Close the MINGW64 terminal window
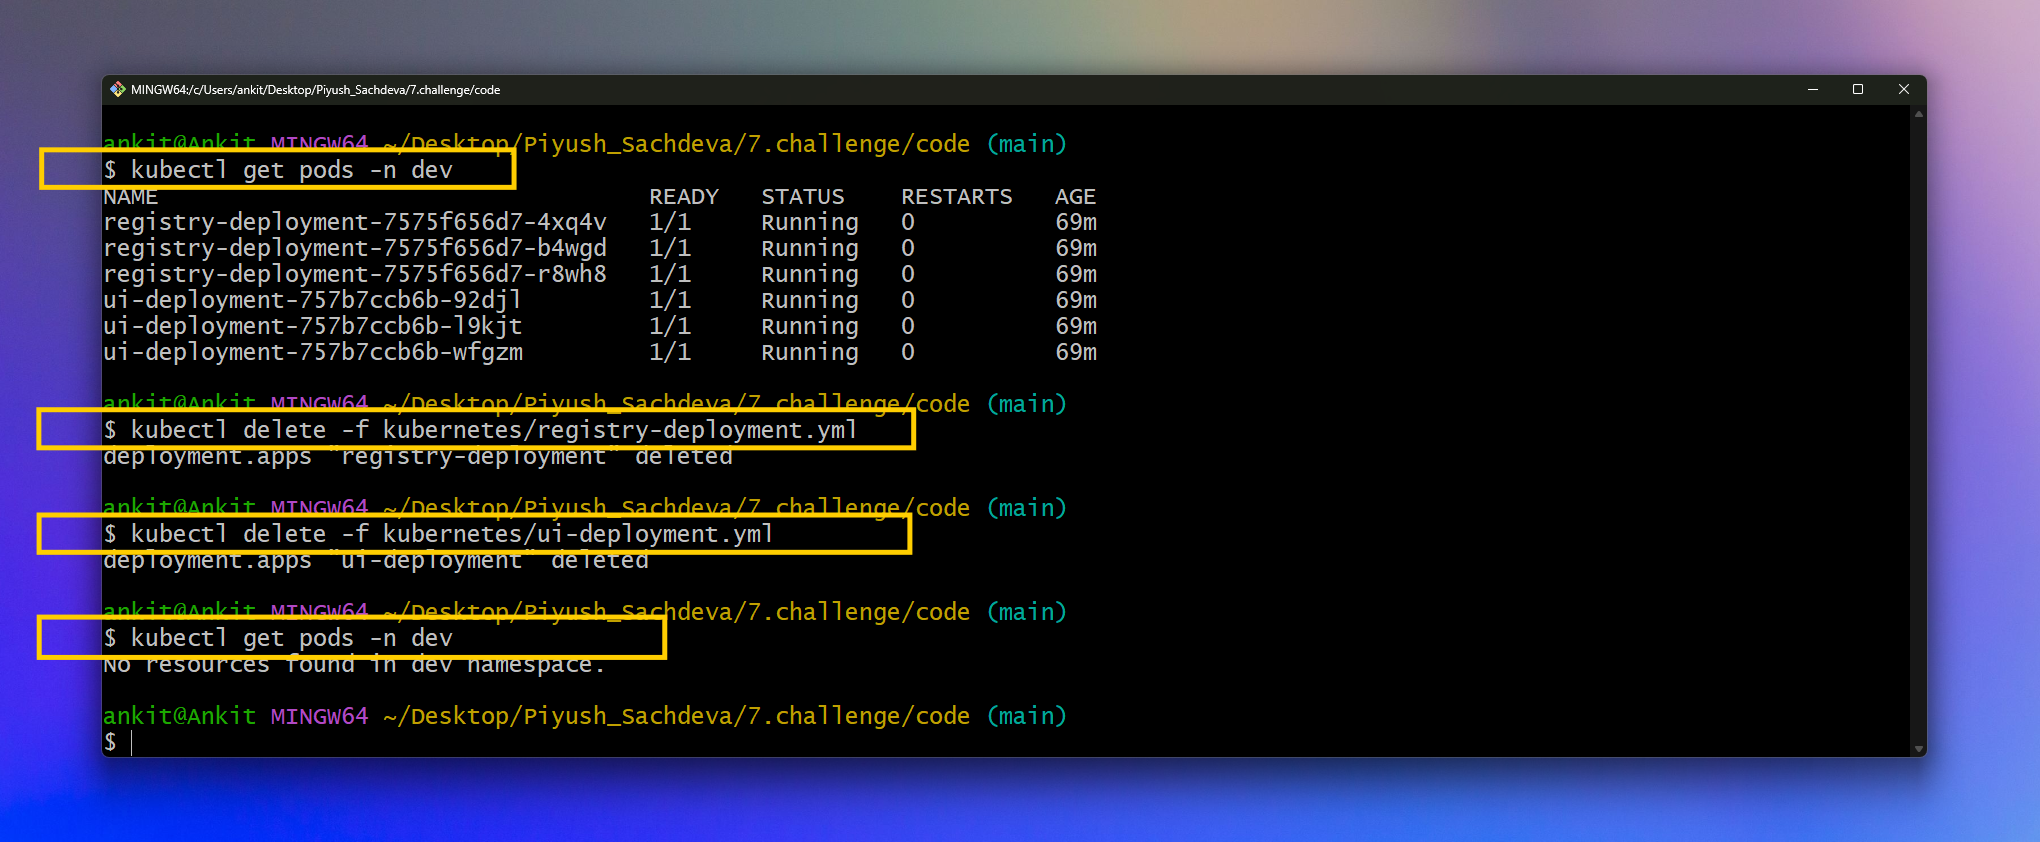The height and width of the screenshot is (842, 2040). point(1903,89)
